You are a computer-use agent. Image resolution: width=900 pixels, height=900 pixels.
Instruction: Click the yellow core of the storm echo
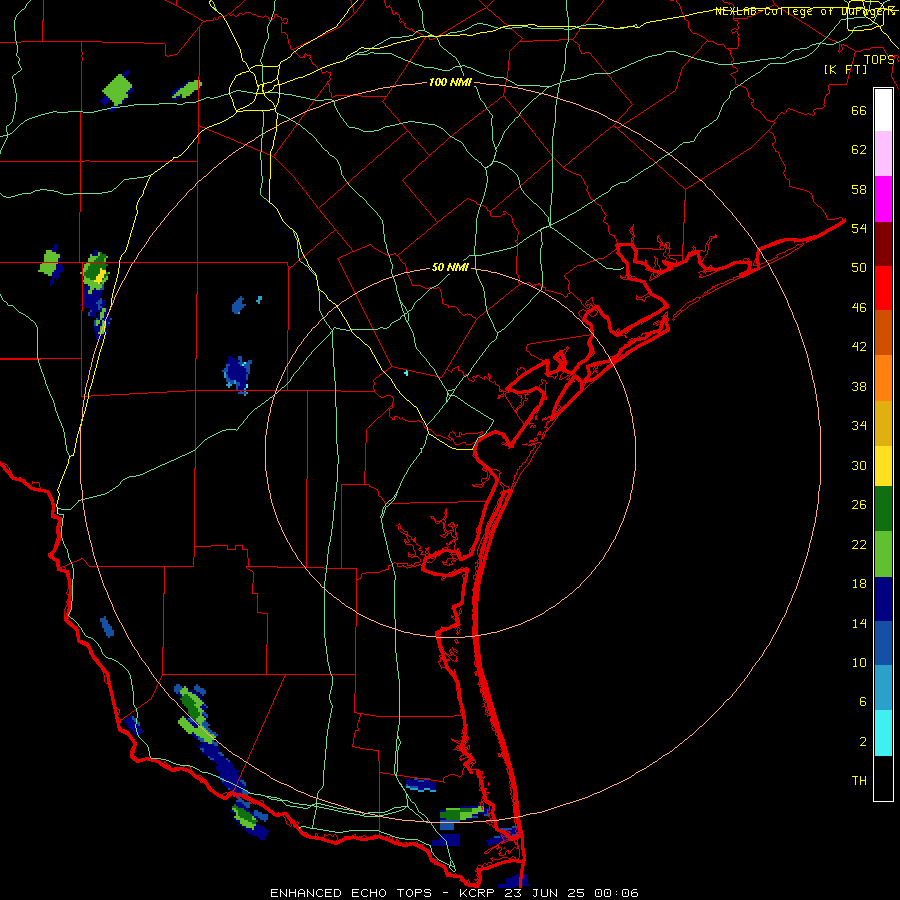click(x=100, y=276)
